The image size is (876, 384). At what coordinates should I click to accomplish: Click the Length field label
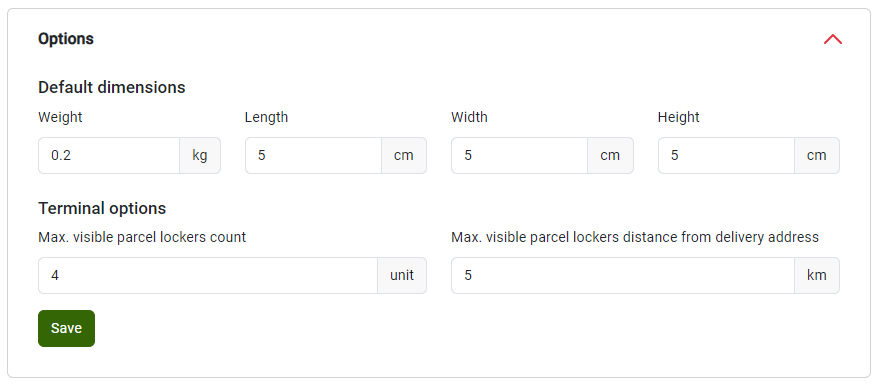266,117
